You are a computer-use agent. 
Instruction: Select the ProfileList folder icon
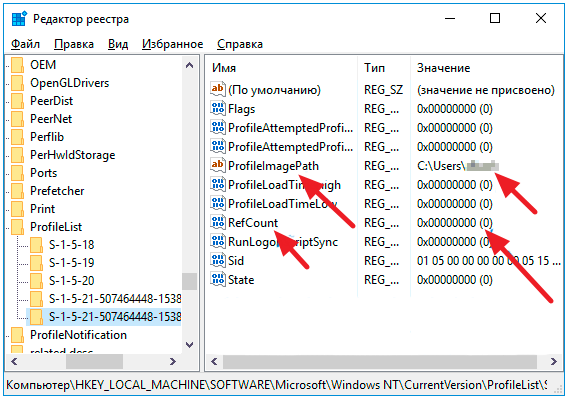17,227
